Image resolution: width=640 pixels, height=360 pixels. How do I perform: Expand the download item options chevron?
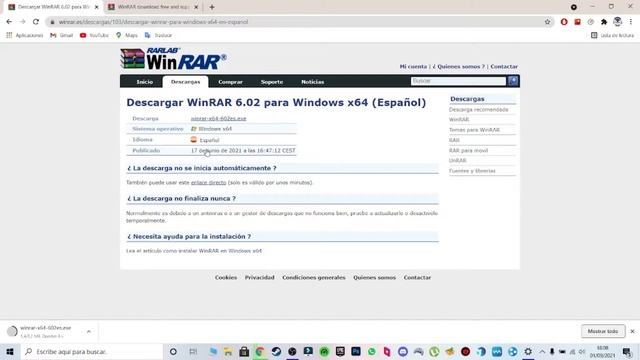(x=89, y=331)
